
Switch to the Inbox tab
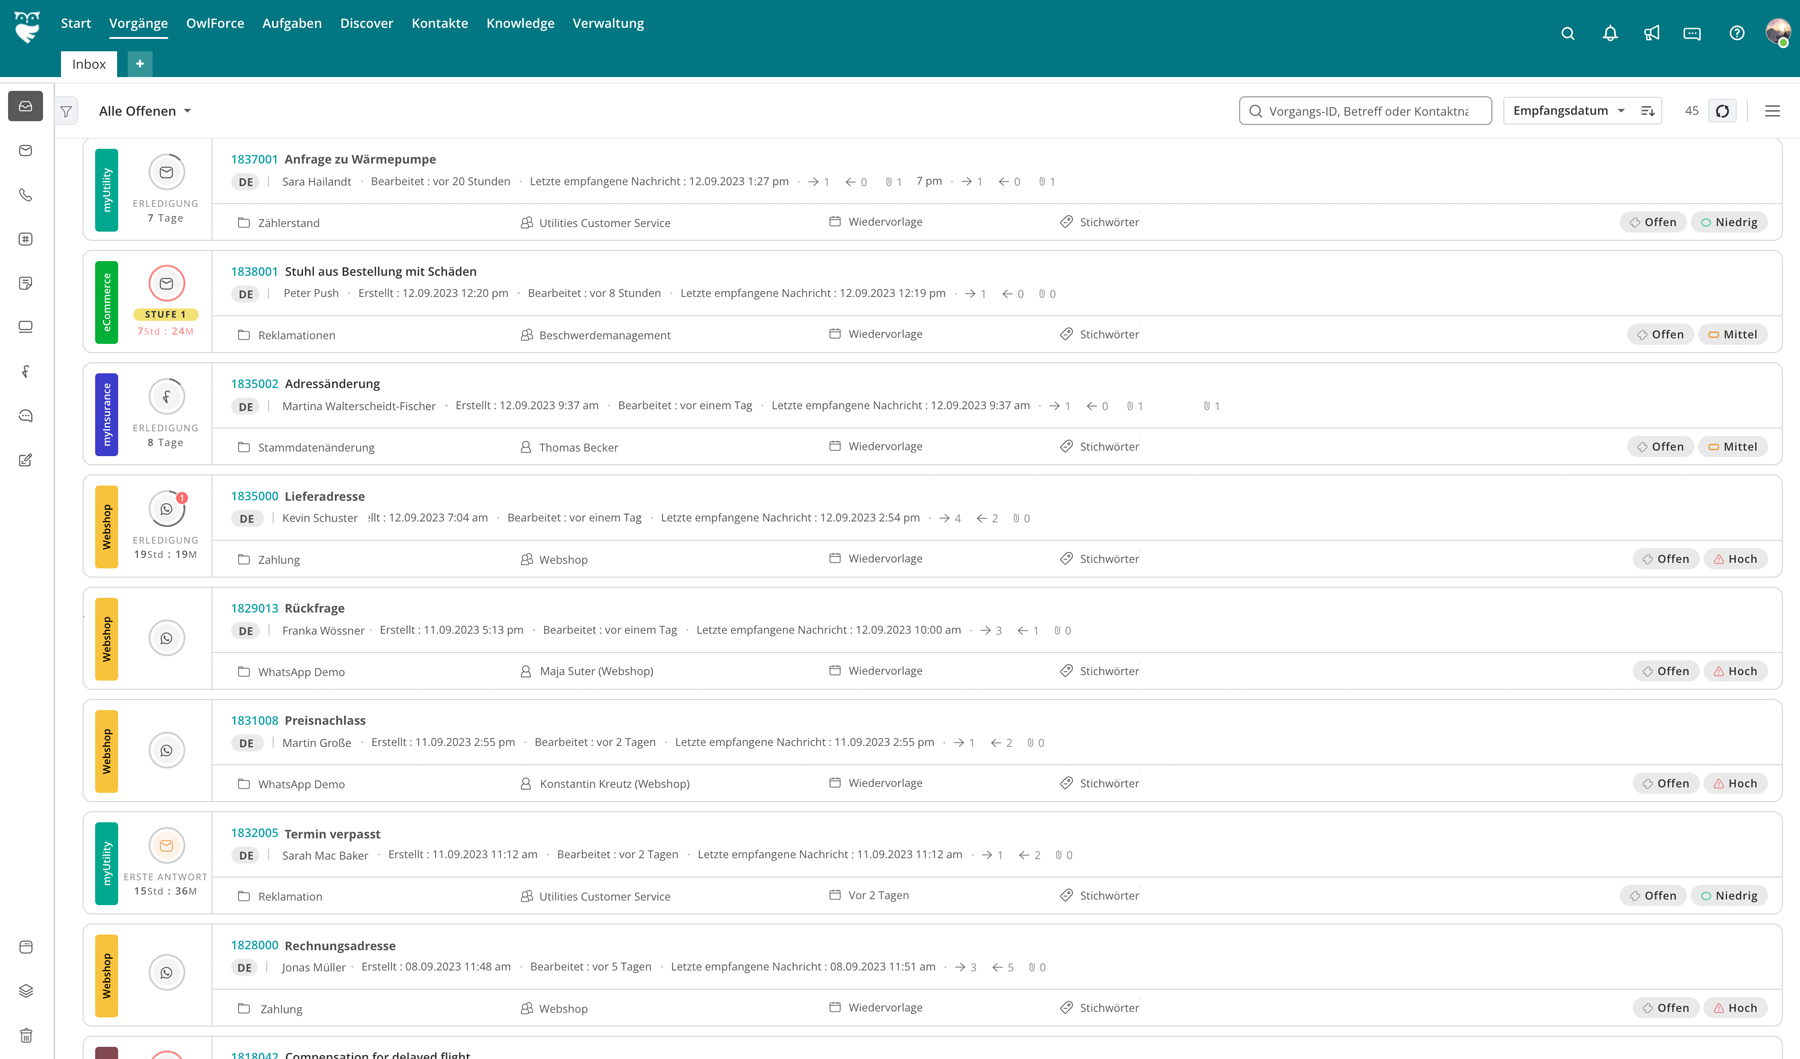click(x=89, y=64)
